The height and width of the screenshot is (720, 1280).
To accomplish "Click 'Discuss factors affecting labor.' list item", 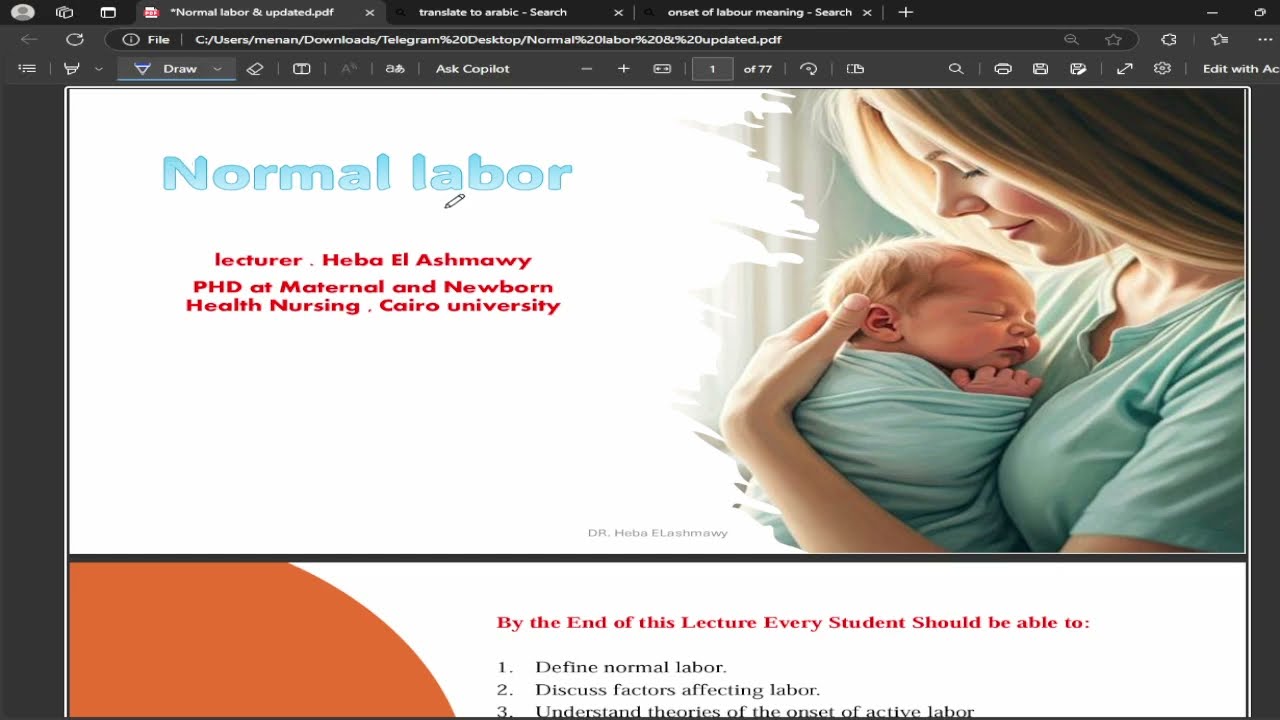I will coord(677,690).
